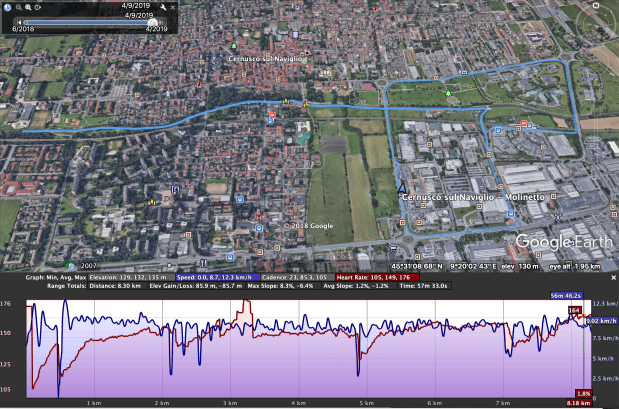Click the green tree park marker
The width and height of the screenshot is (619, 409).
coord(449,94)
